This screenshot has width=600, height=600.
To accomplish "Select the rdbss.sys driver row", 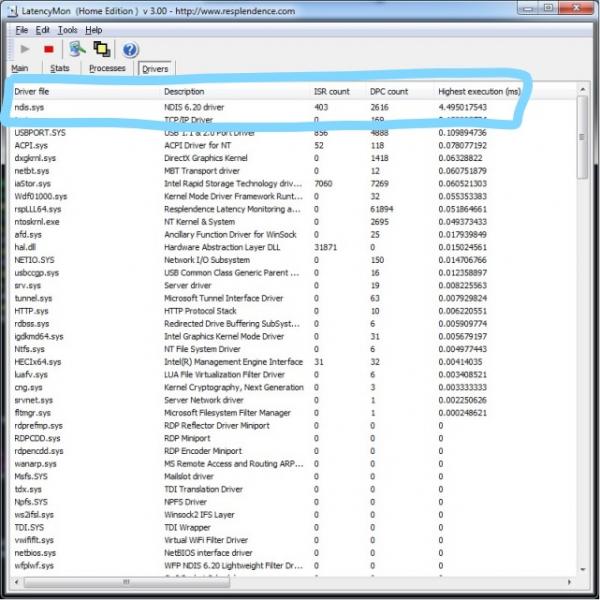I will (293, 324).
